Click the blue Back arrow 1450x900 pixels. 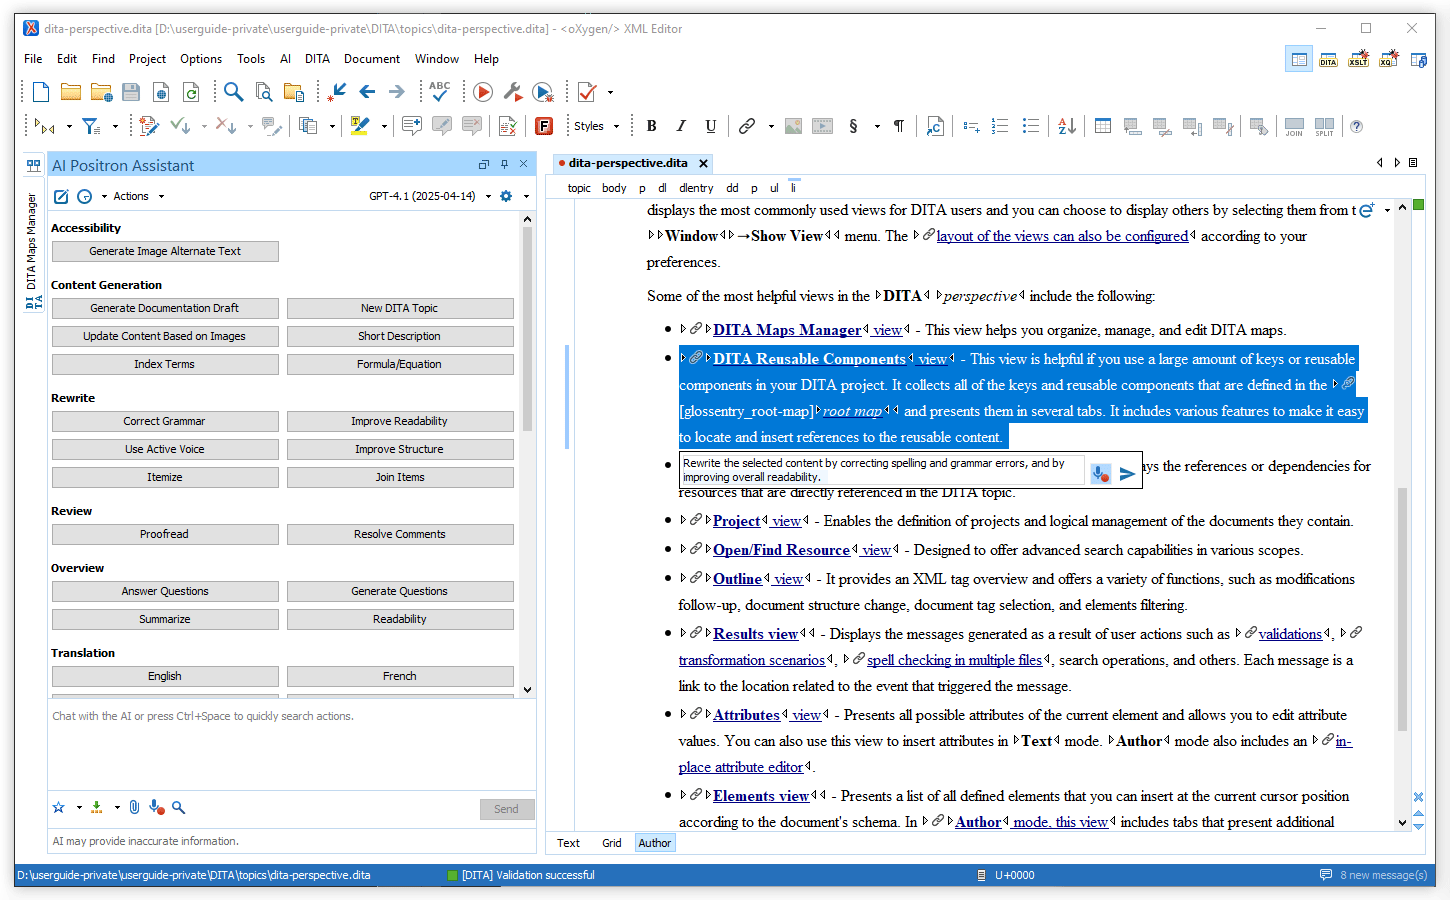click(367, 92)
